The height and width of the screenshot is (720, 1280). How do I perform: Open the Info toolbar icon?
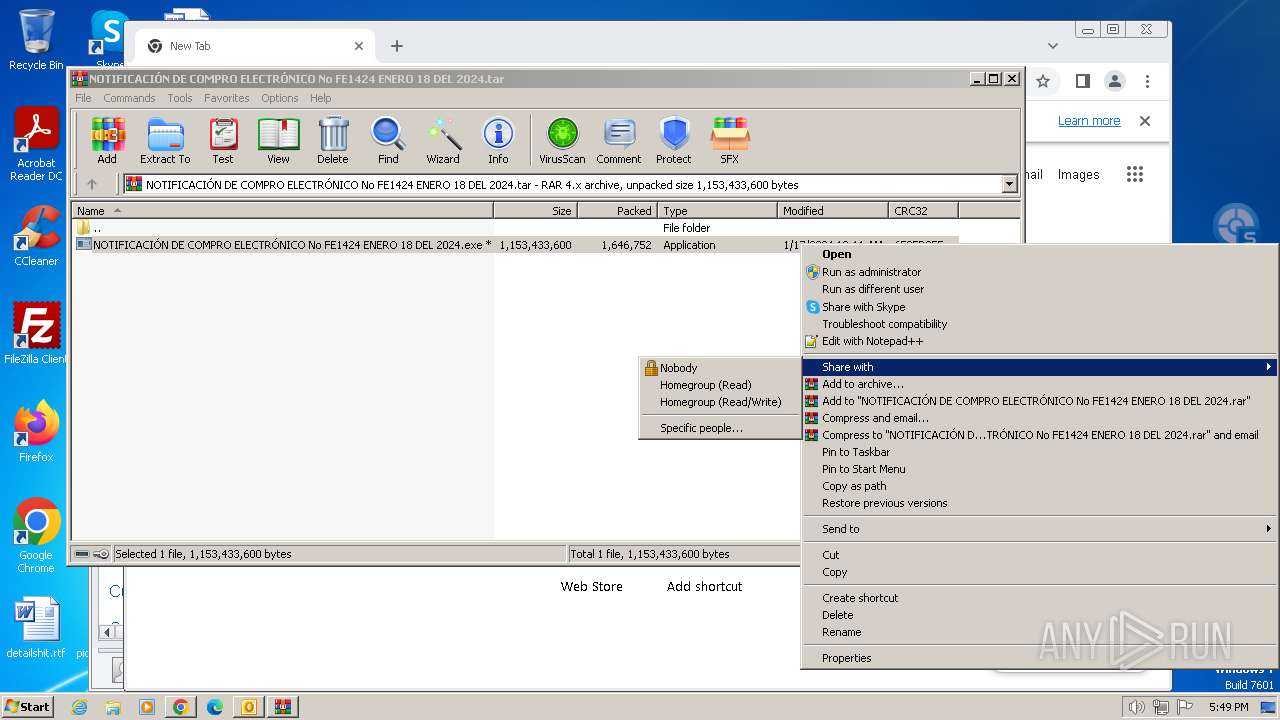pyautogui.click(x=498, y=140)
